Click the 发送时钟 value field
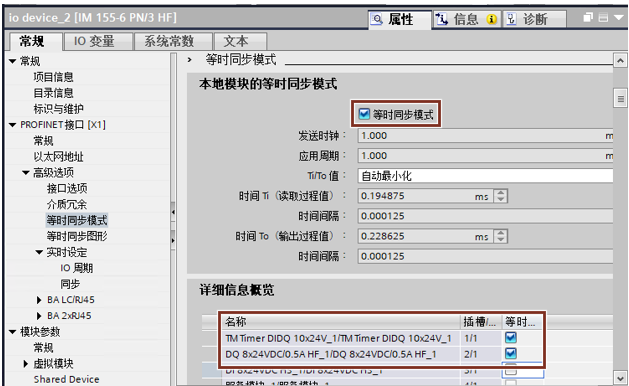Viewport: 629px width, 386px height. click(x=485, y=136)
